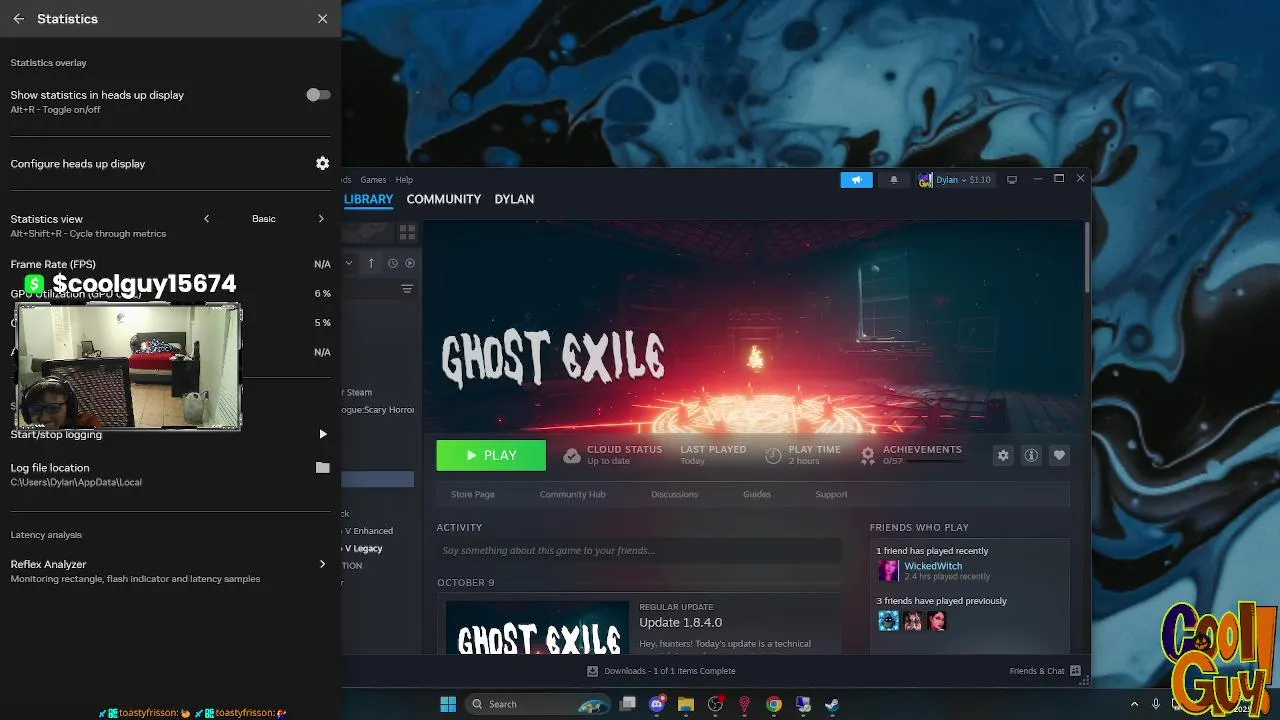The image size is (1280, 720).
Task: Switch library to grid view icon
Action: click(407, 232)
